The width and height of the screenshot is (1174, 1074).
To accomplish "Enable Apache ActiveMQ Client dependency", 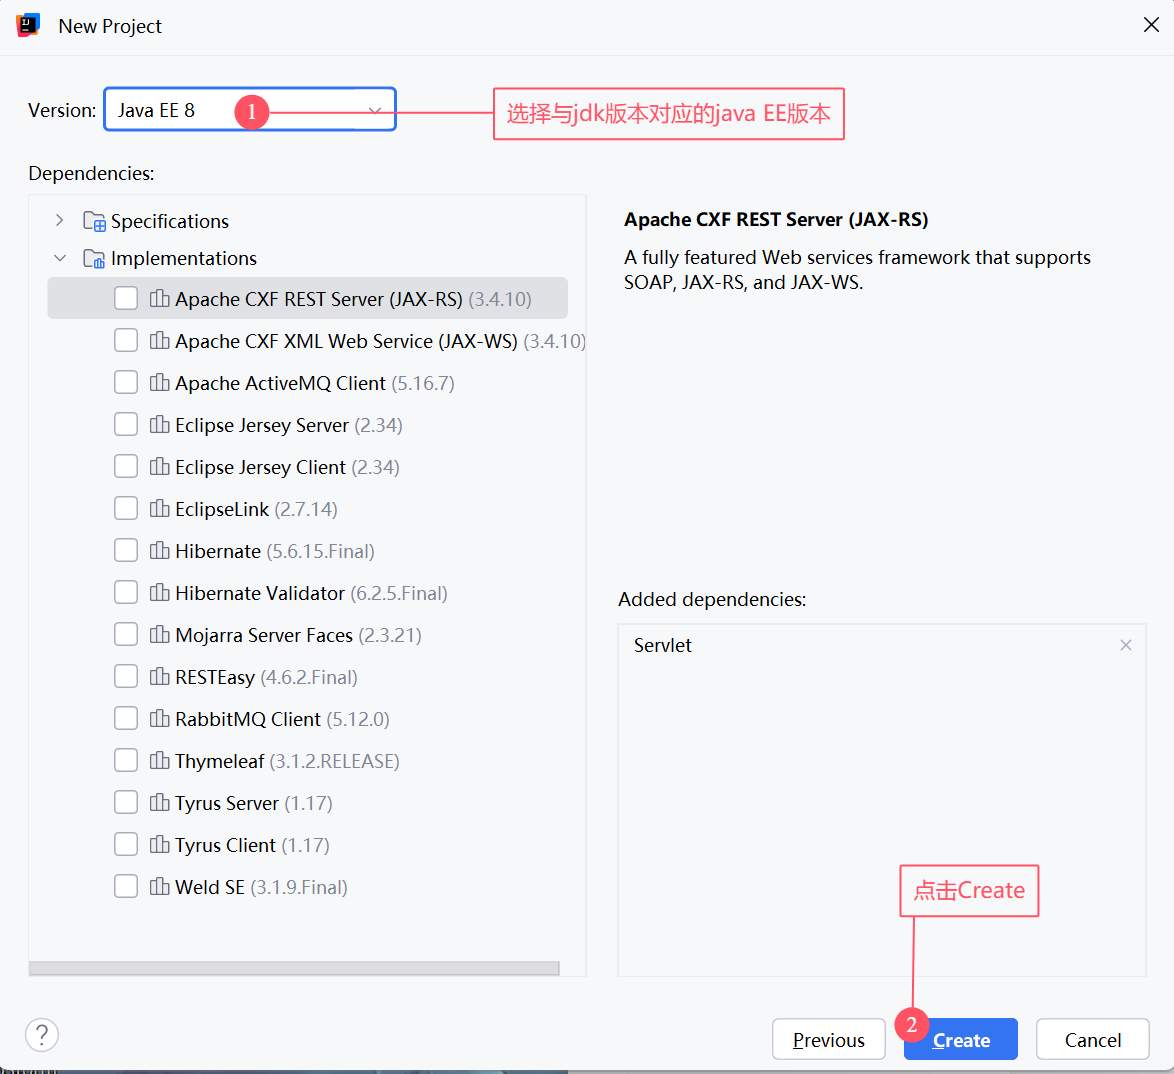I will 126,382.
